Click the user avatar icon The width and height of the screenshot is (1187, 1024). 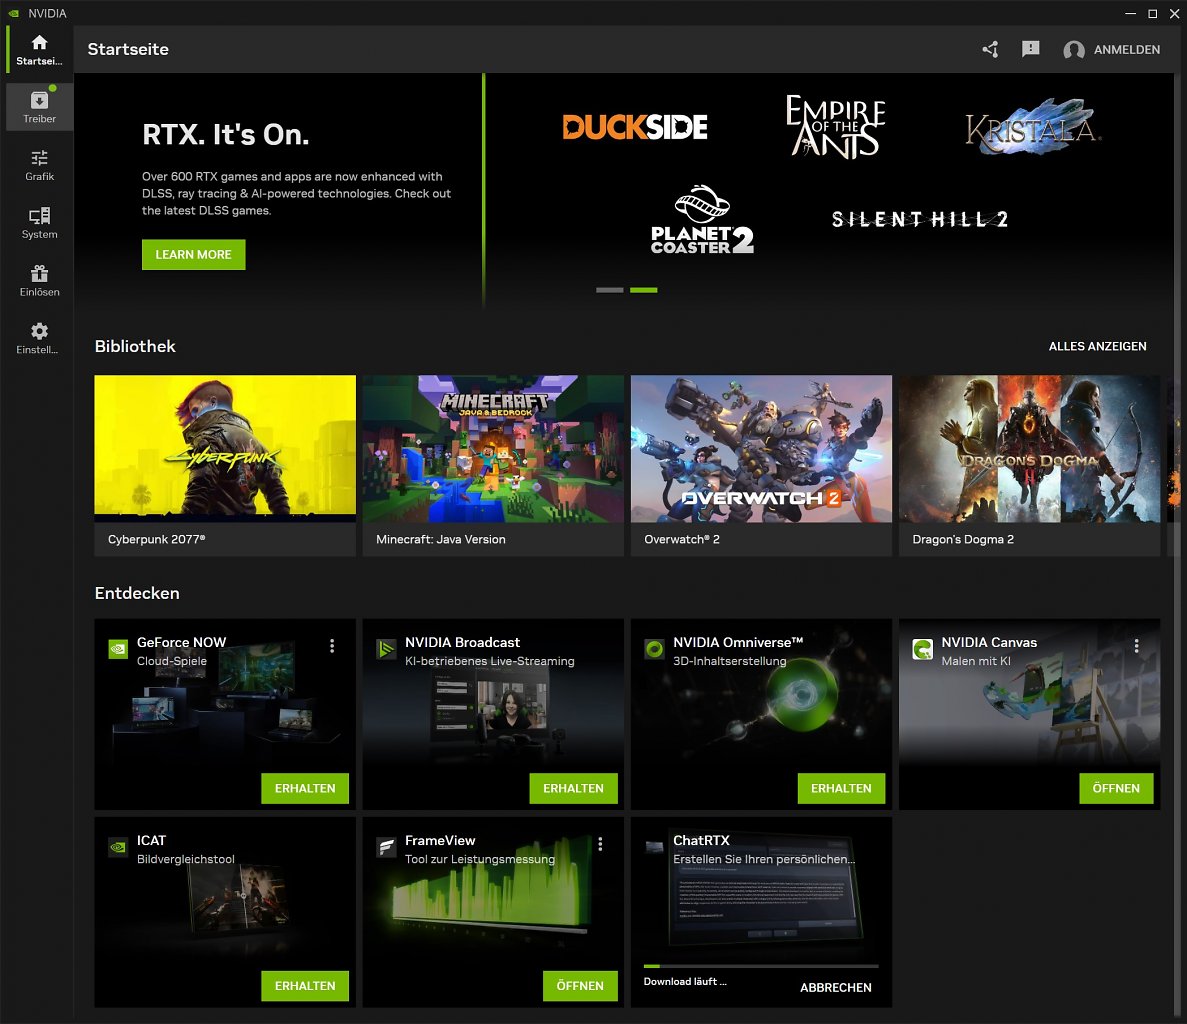coord(1073,50)
